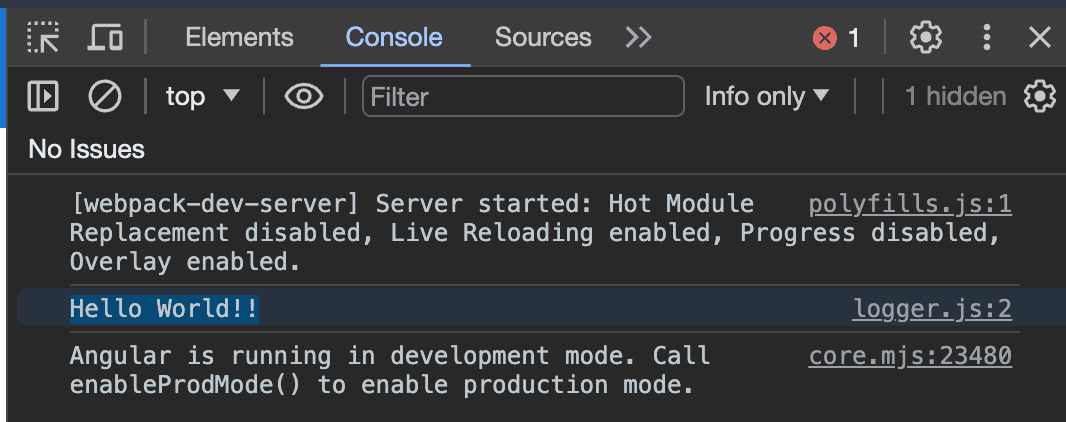Click the red error count indicator
This screenshot has height=422, width=1066.
coord(837,38)
